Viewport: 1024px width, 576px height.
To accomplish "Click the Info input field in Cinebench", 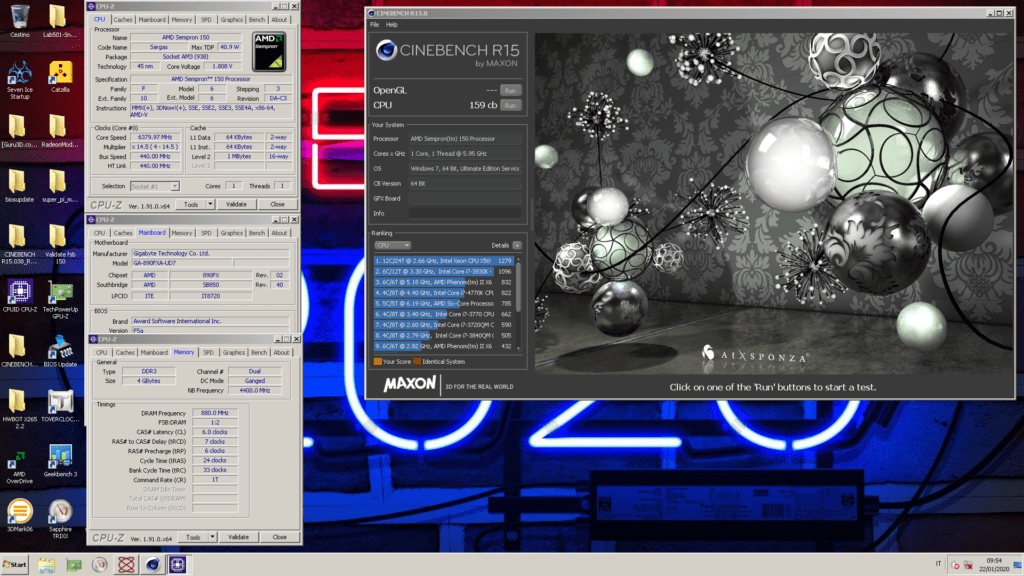I will pos(465,214).
